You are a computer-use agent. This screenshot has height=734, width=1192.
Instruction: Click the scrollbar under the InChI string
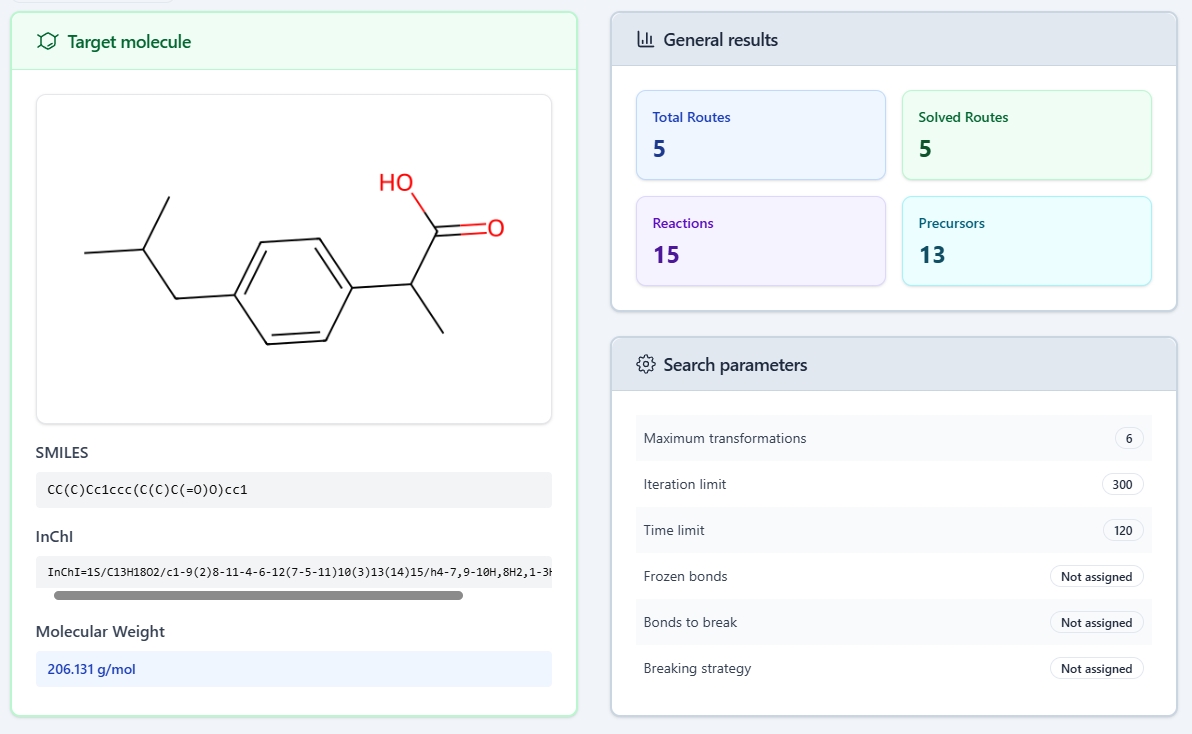click(258, 595)
